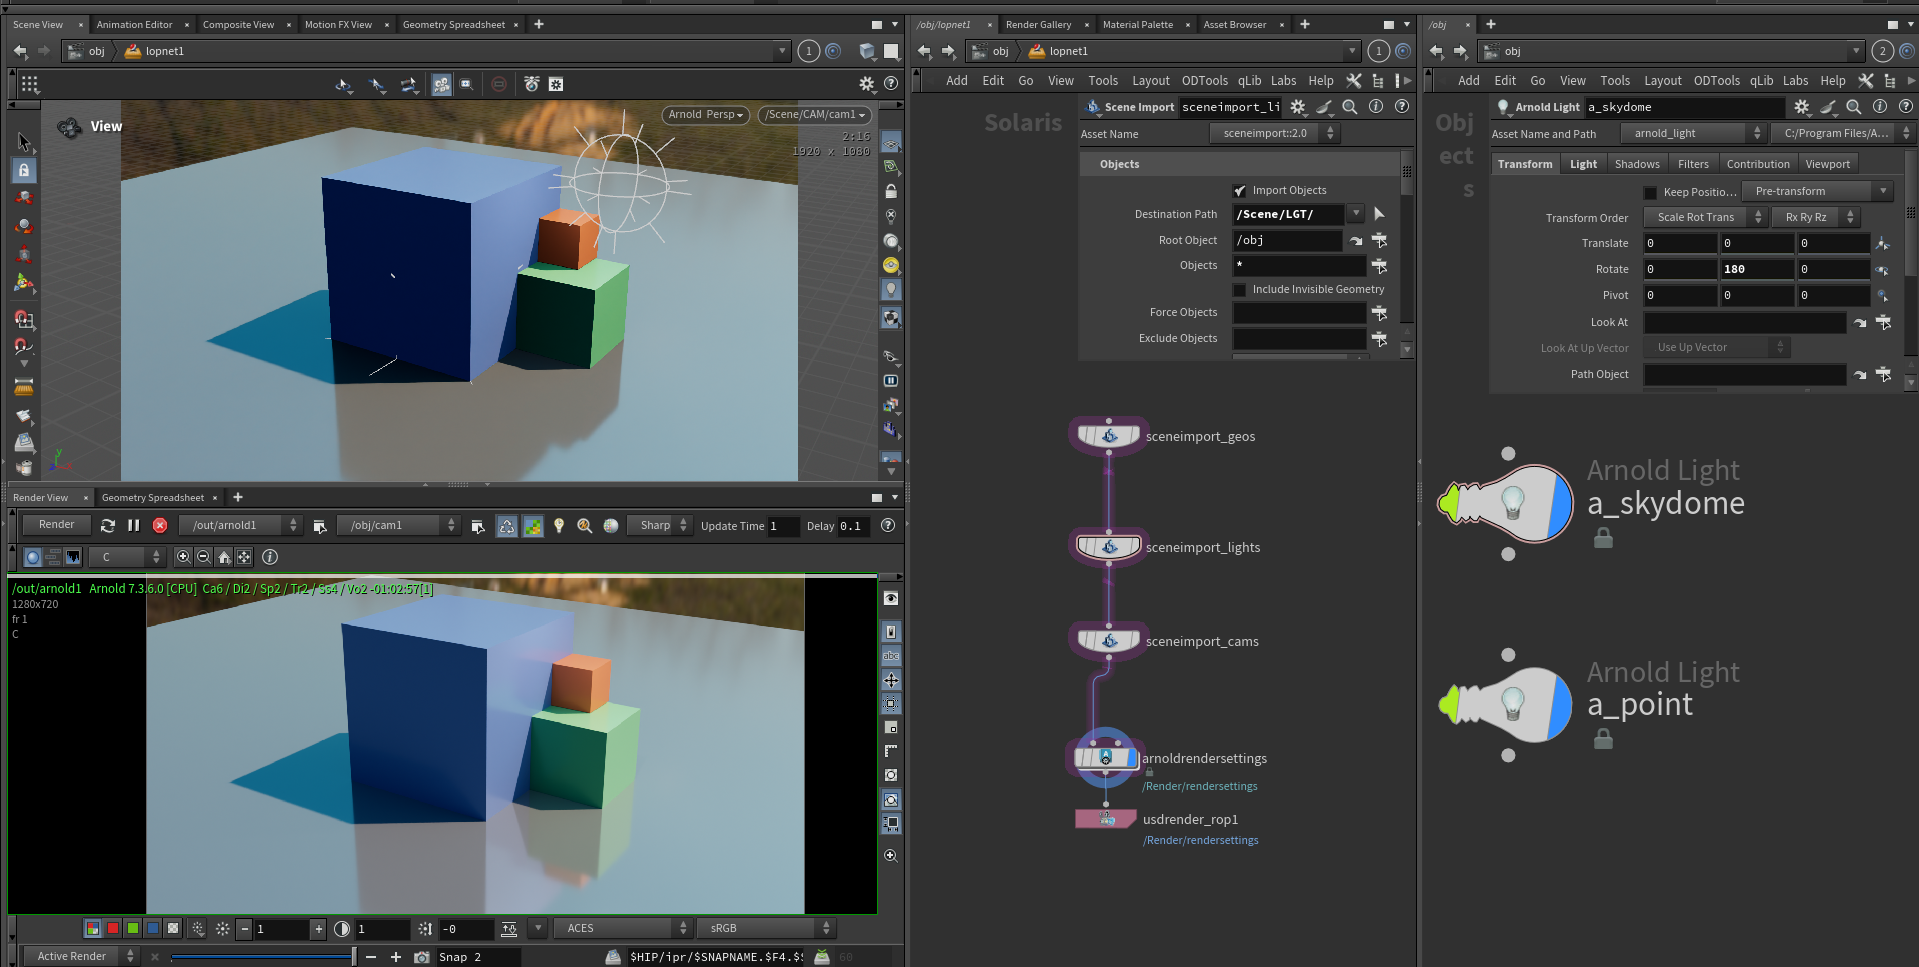Take a render snapshot with camera icon

click(422, 957)
